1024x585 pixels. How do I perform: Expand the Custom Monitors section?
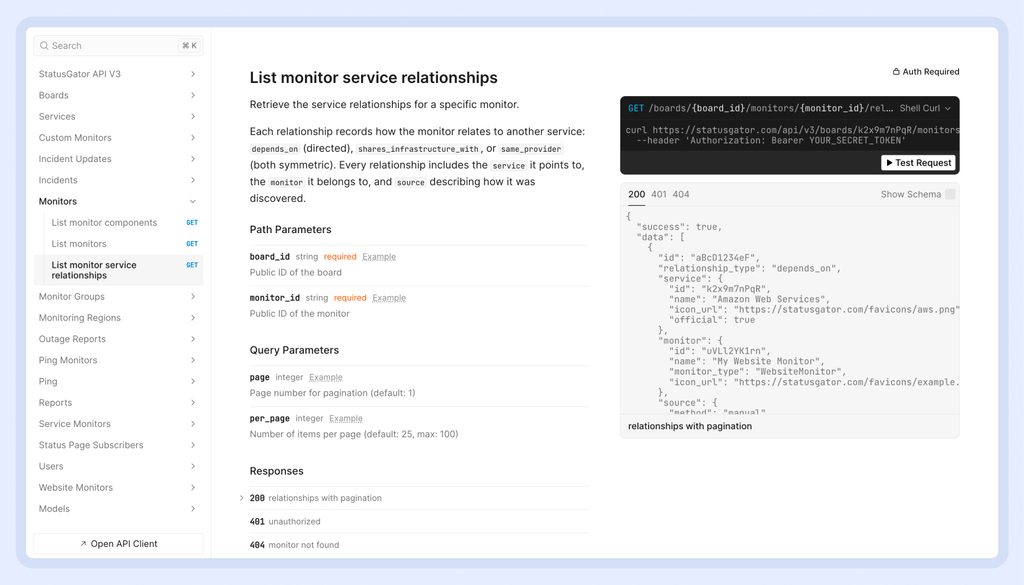coord(193,138)
